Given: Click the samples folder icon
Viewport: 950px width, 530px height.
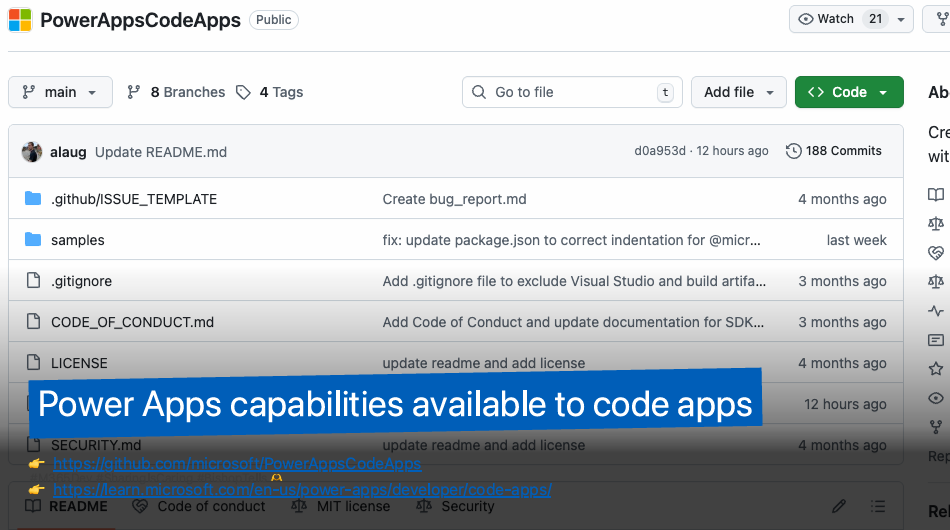Looking at the screenshot, I should click(x=33, y=240).
